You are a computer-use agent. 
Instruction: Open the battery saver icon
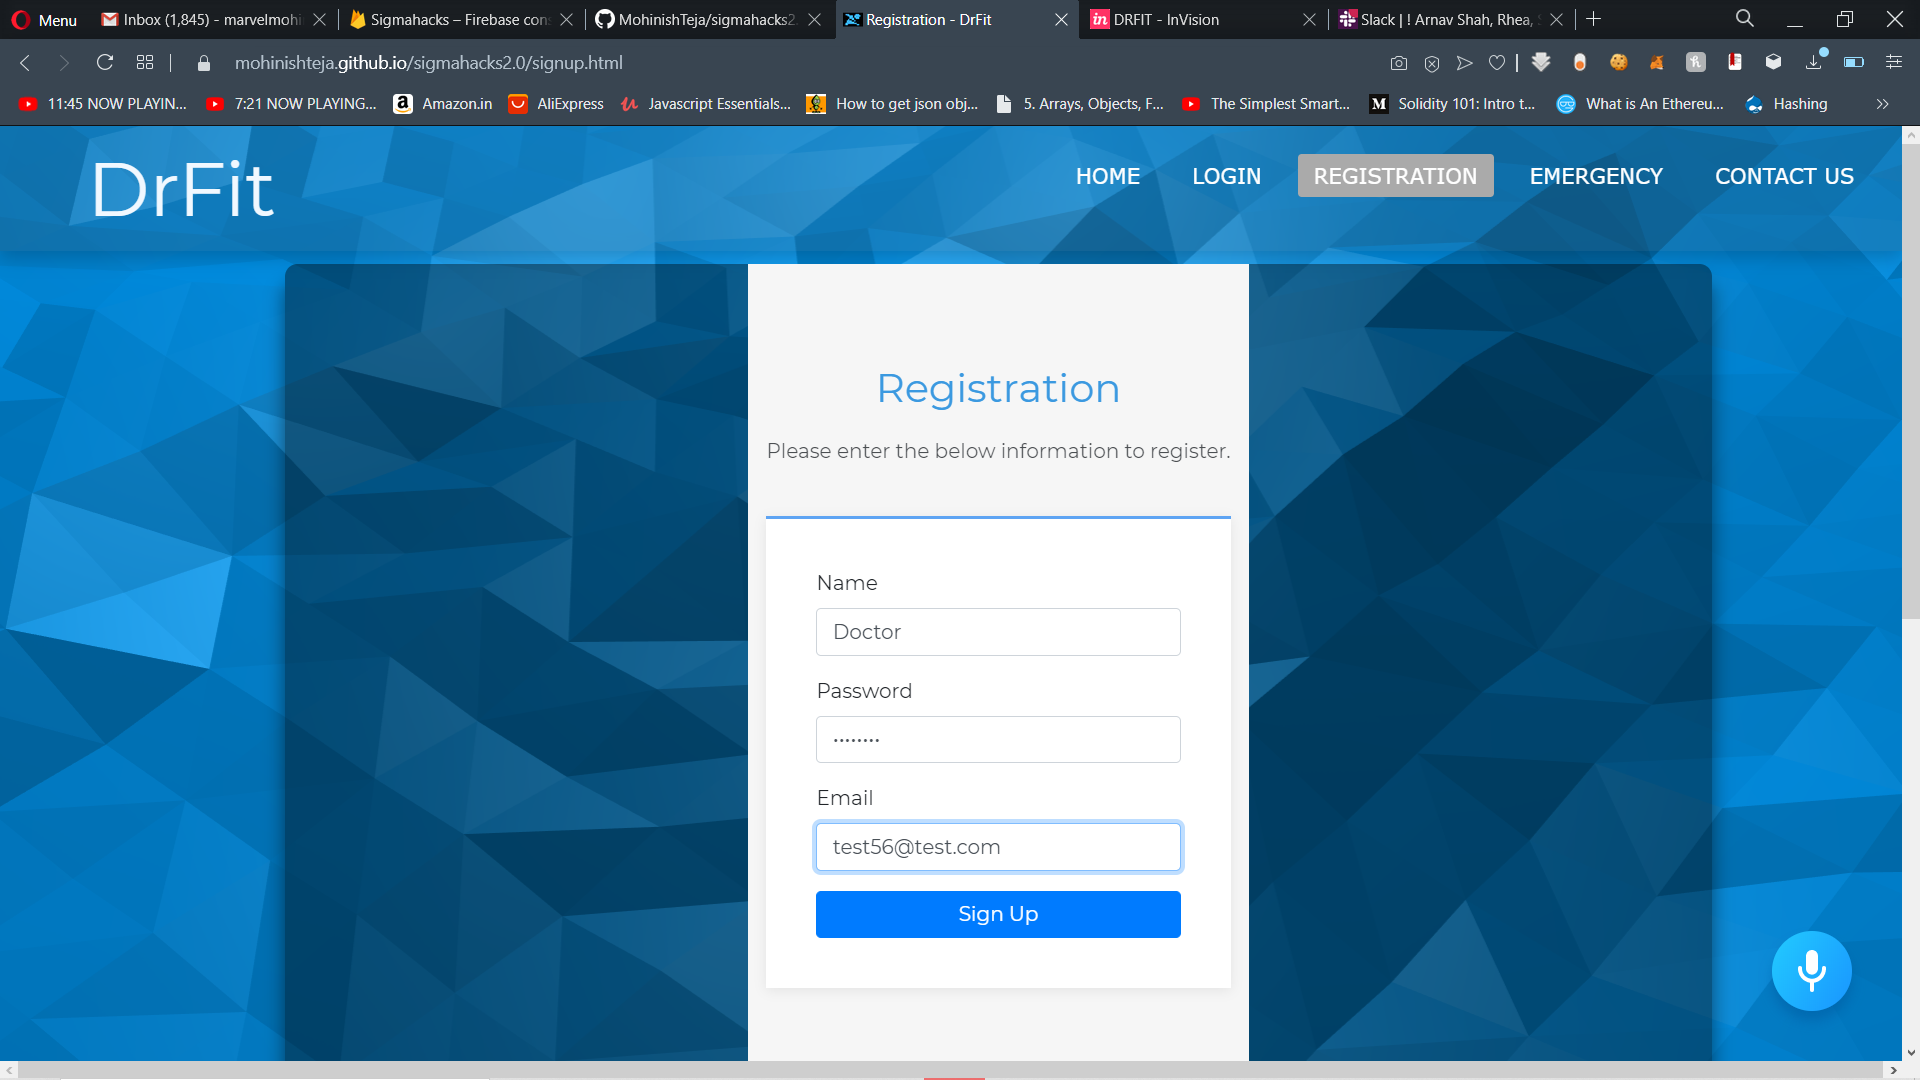(x=1853, y=63)
